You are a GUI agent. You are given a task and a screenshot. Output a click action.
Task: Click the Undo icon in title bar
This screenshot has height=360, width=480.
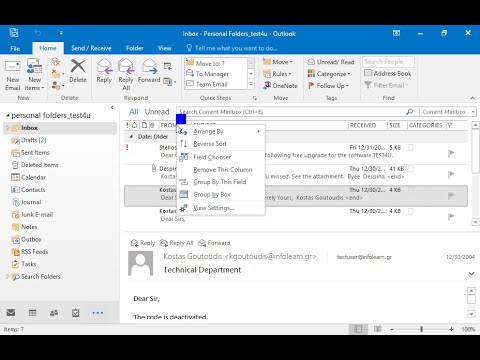[38, 33]
